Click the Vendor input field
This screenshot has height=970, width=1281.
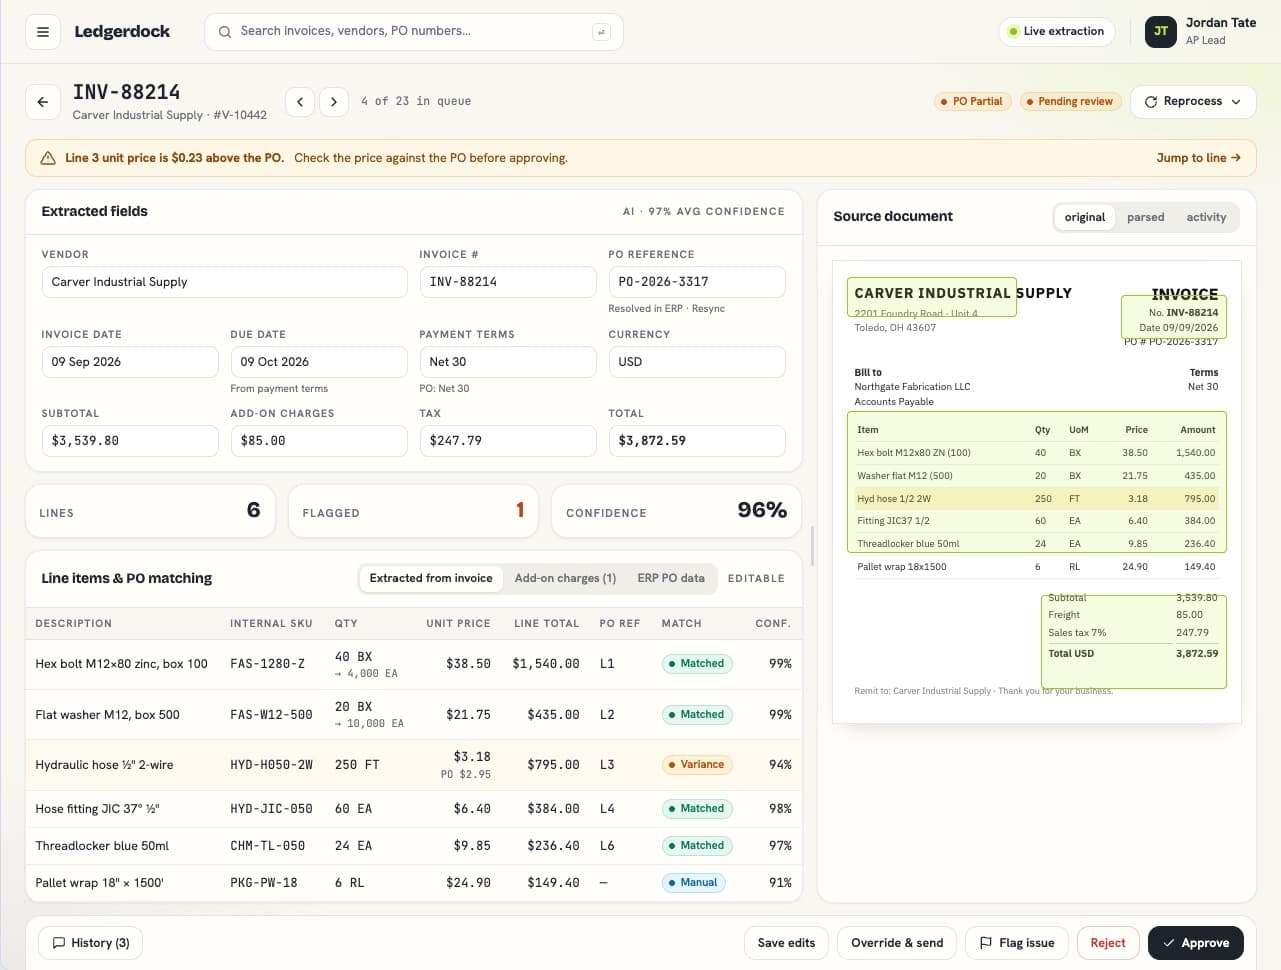[x=224, y=282]
